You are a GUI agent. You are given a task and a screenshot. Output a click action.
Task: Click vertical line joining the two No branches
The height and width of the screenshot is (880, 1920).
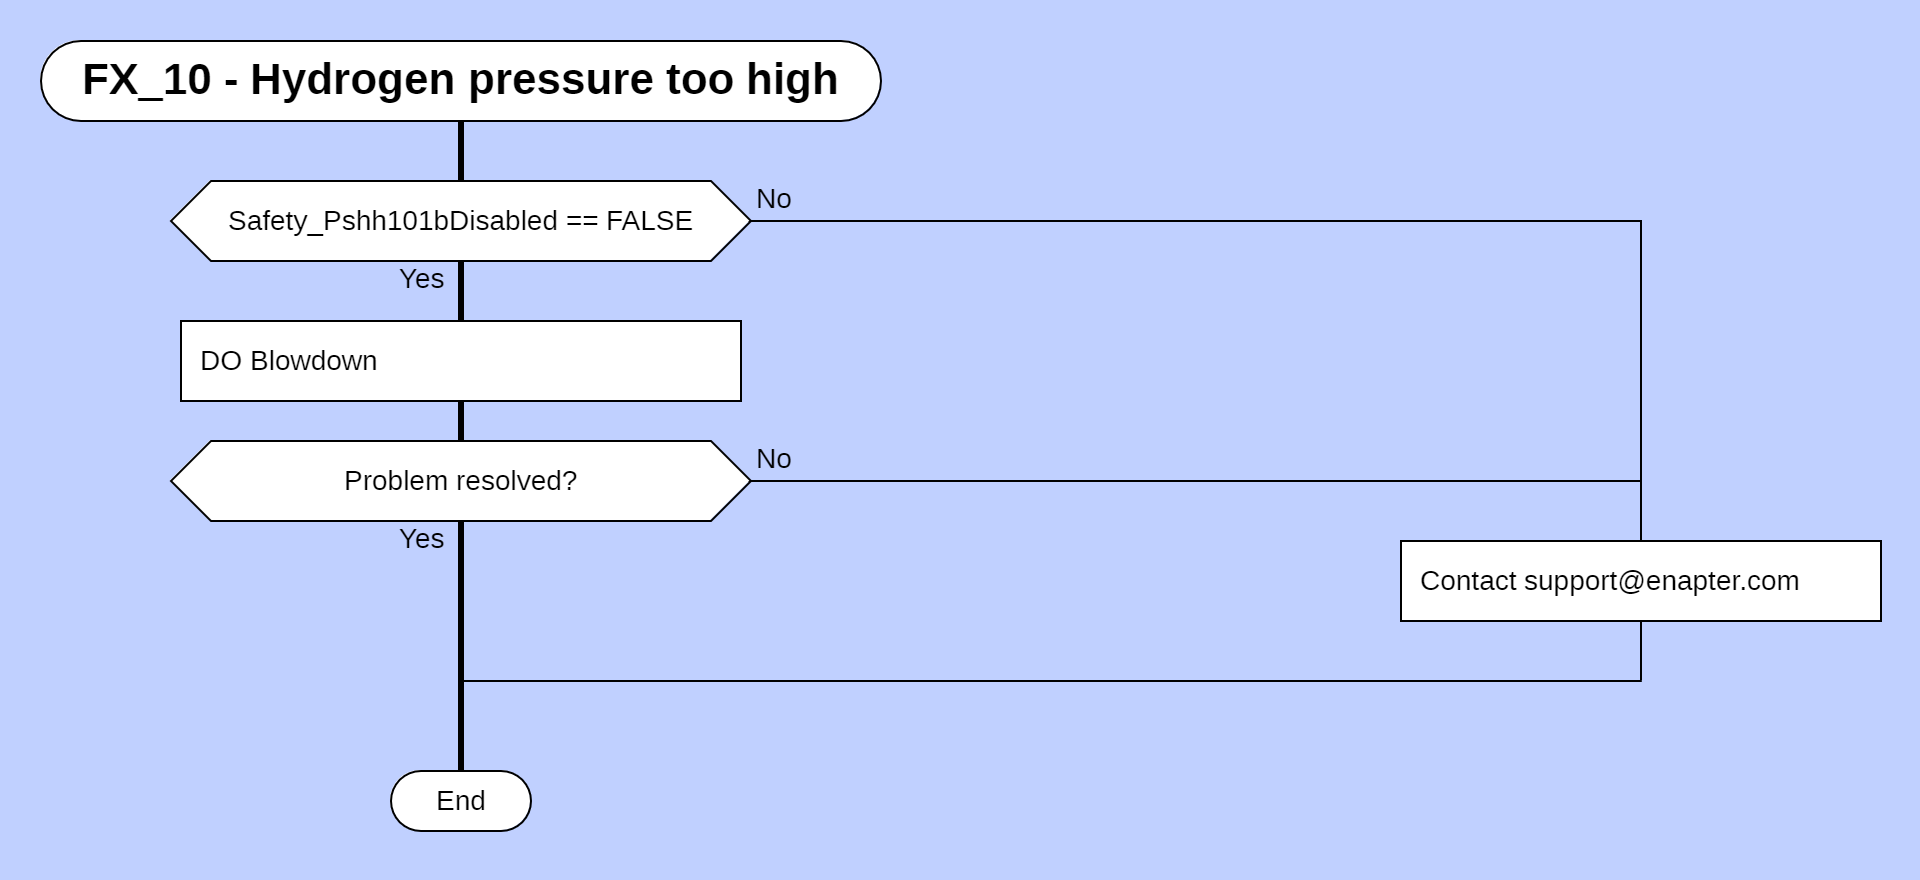coord(1641,350)
